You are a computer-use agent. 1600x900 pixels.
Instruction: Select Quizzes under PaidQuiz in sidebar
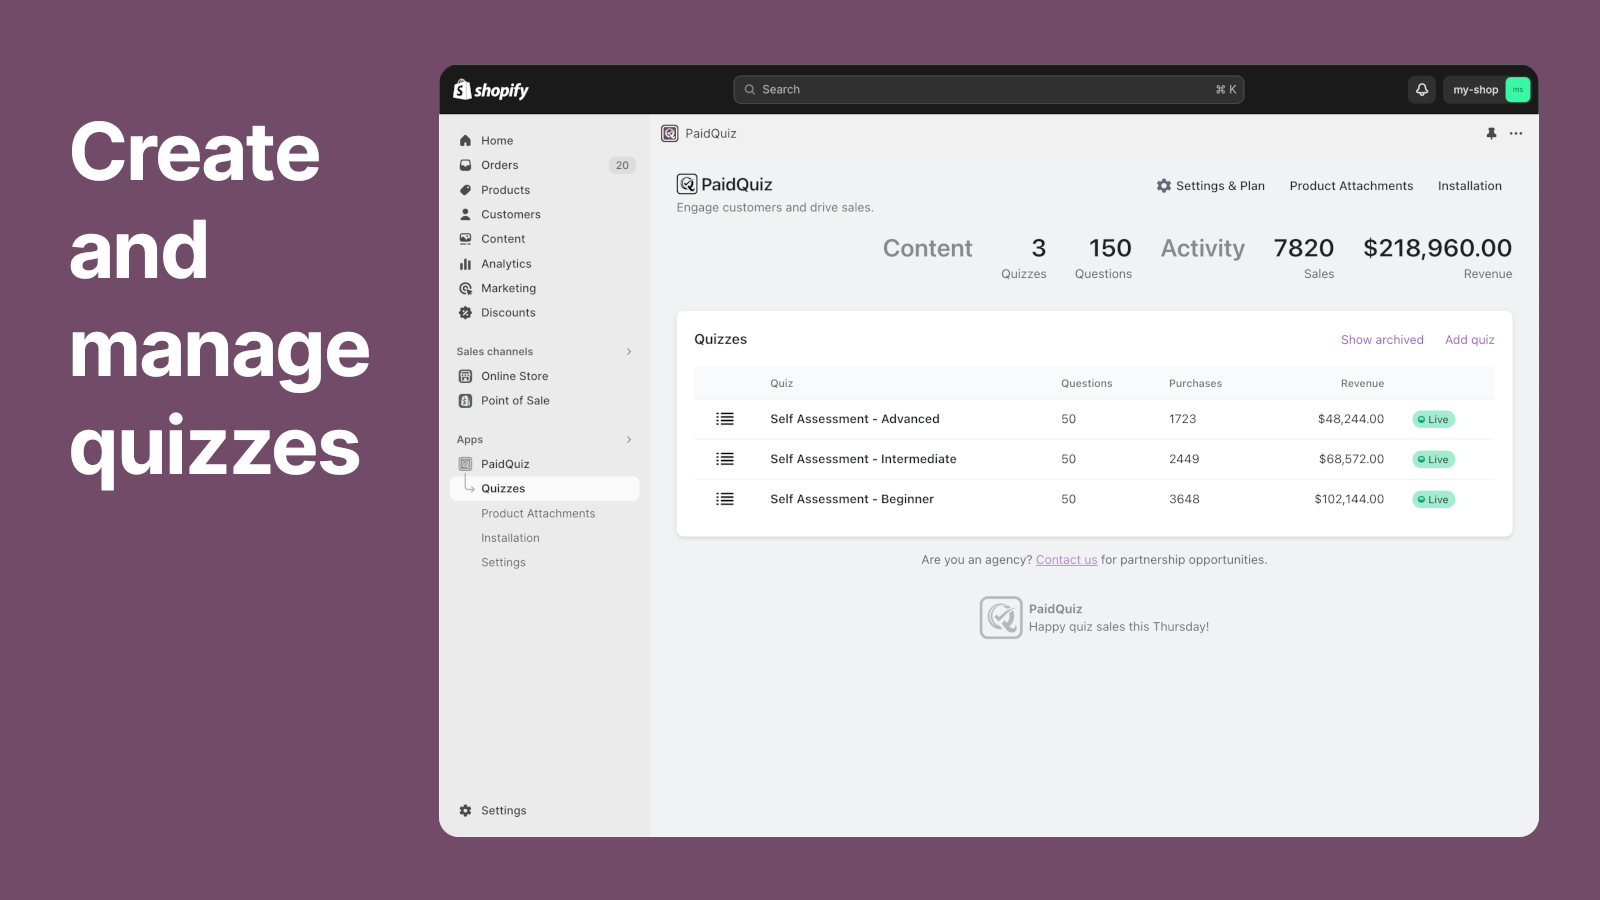pos(503,488)
